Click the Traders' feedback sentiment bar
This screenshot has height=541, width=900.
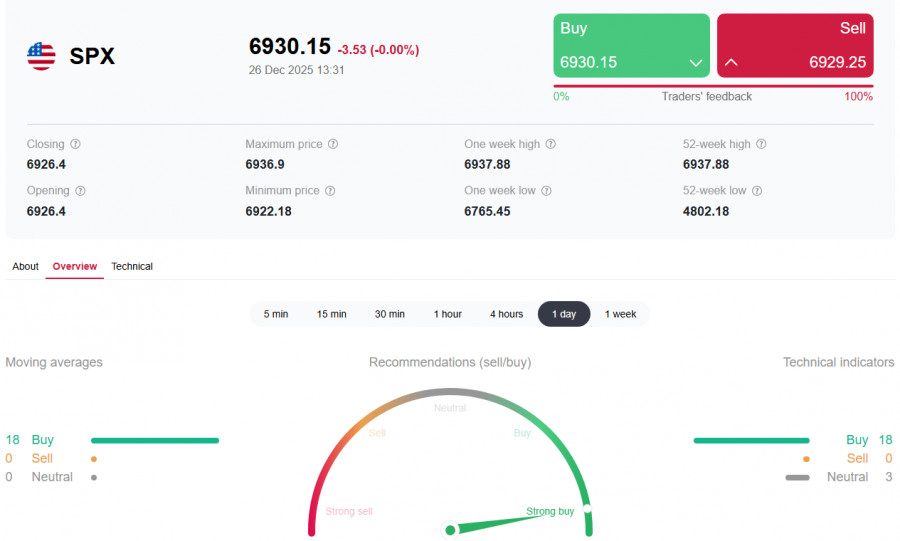click(x=713, y=86)
